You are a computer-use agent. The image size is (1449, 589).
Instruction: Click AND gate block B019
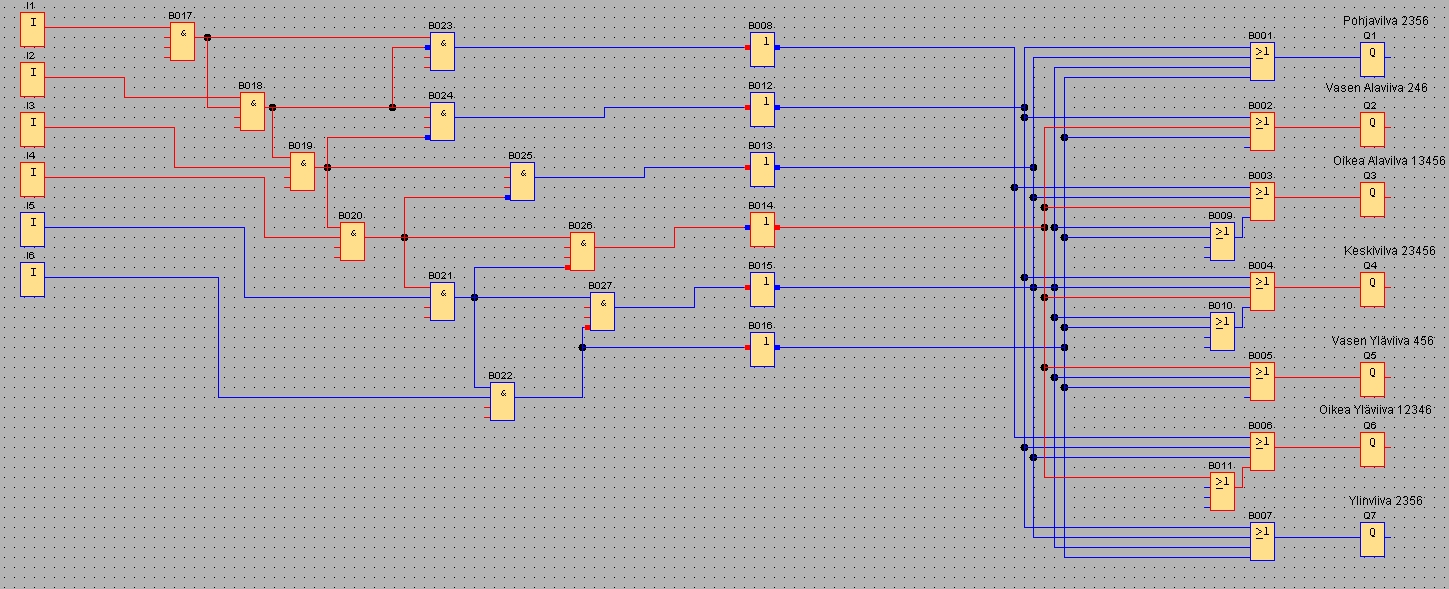tap(302, 172)
